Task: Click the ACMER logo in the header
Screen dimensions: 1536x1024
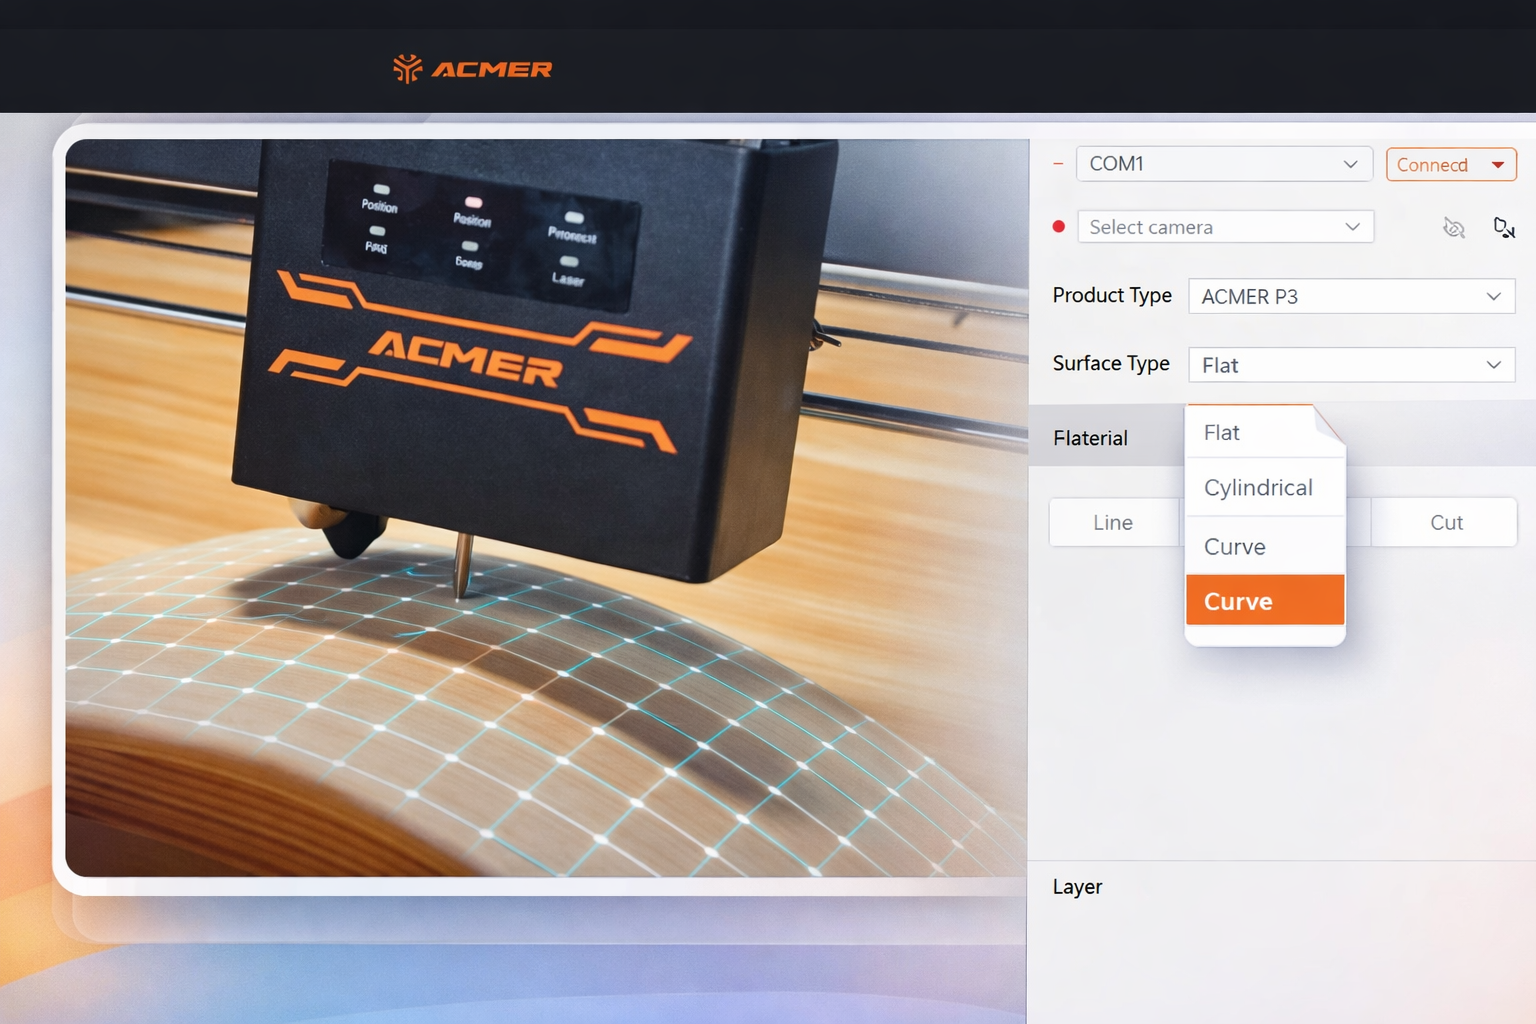Action: (x=472, y=69)
